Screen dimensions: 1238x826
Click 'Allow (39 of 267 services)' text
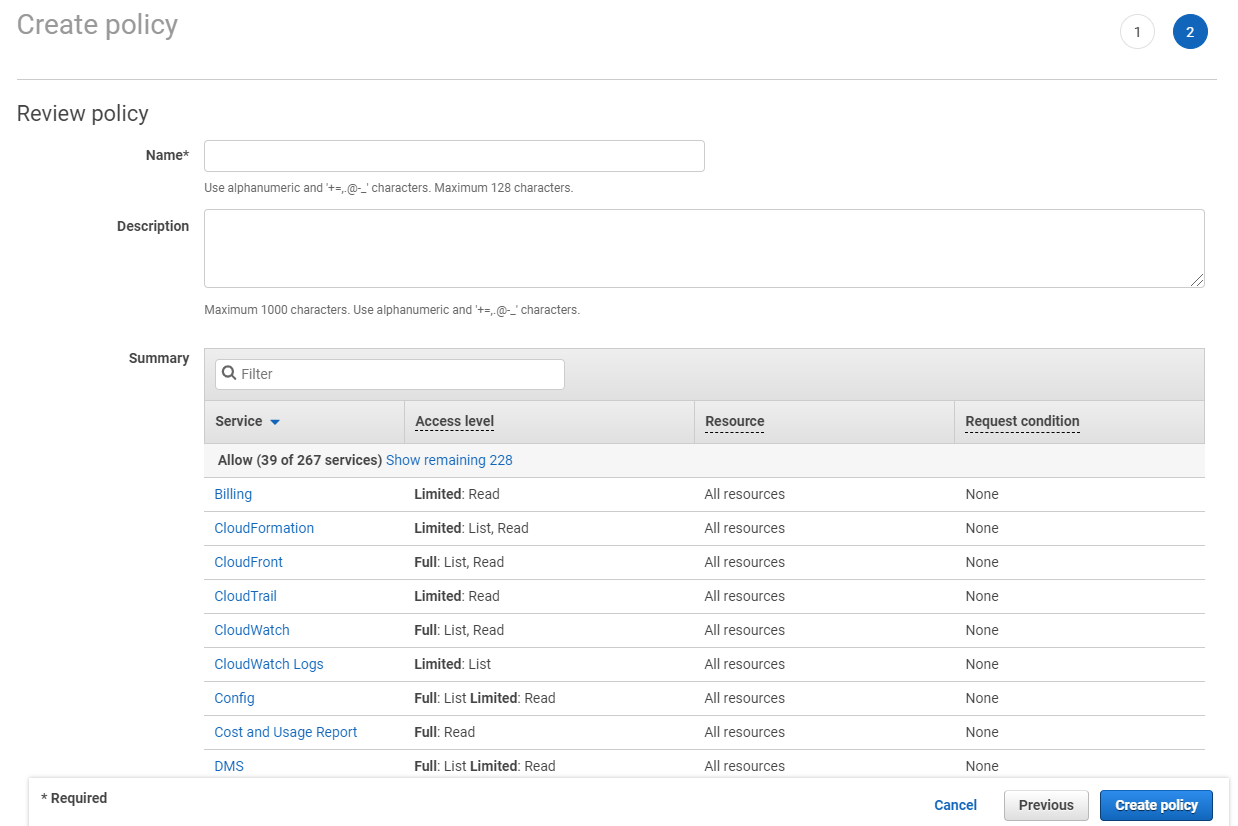click(x=300, y=460)
